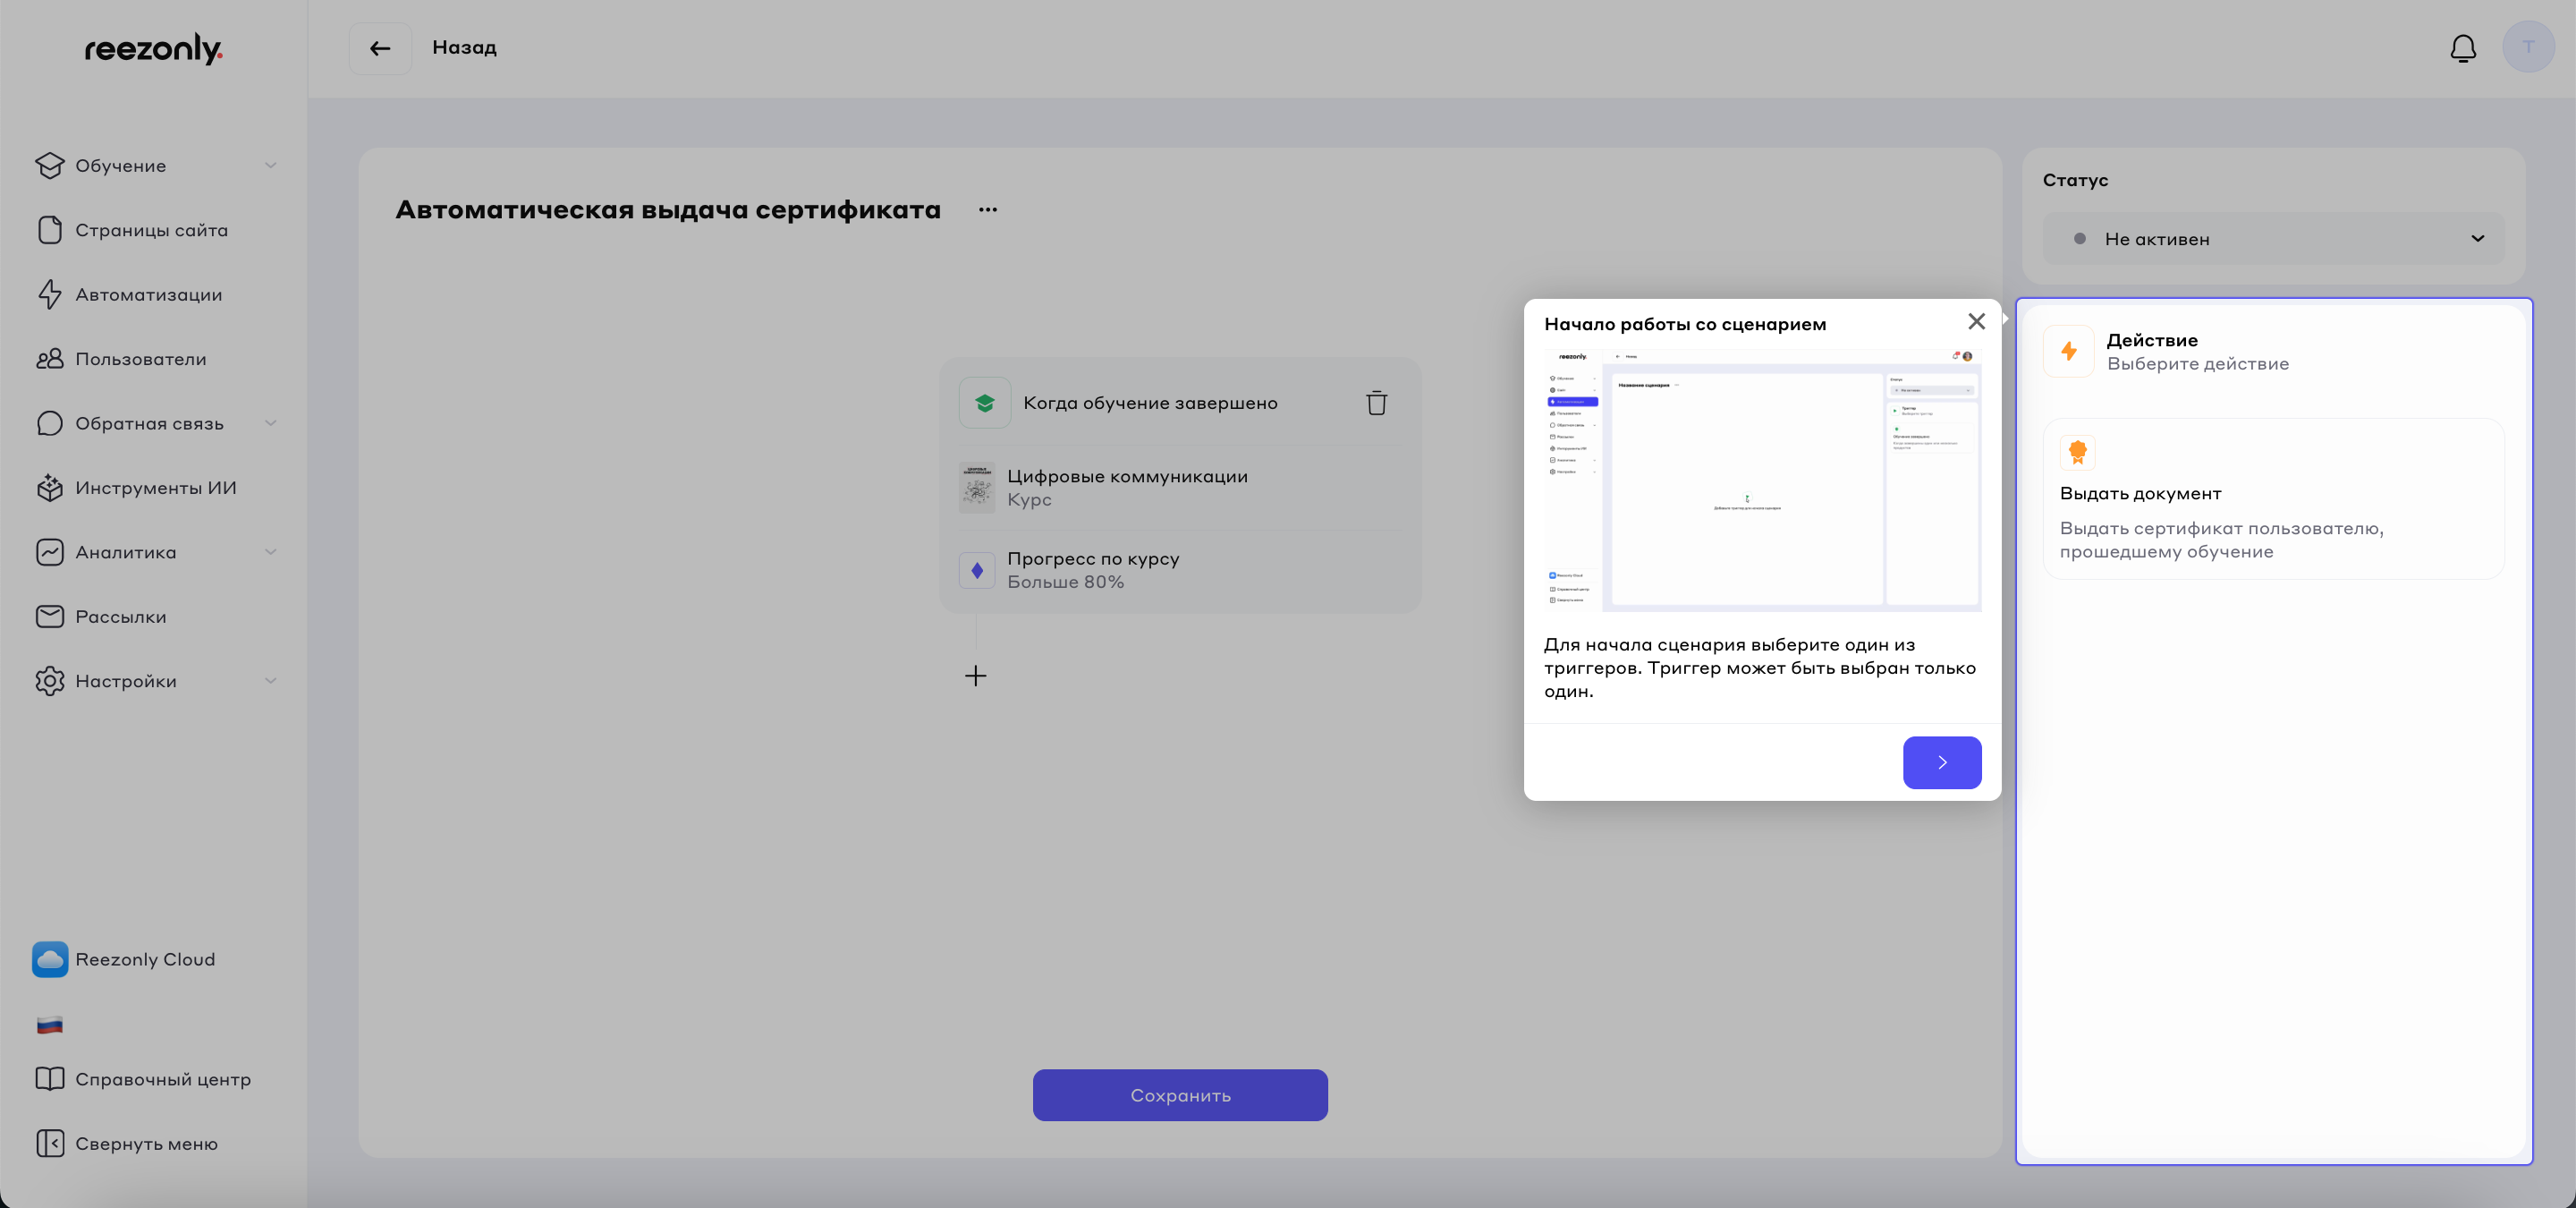This screenshot has width=2576, height=1208.
Task: Close the Начало работы со сценарием popup
Action: tap(1976, 321)
